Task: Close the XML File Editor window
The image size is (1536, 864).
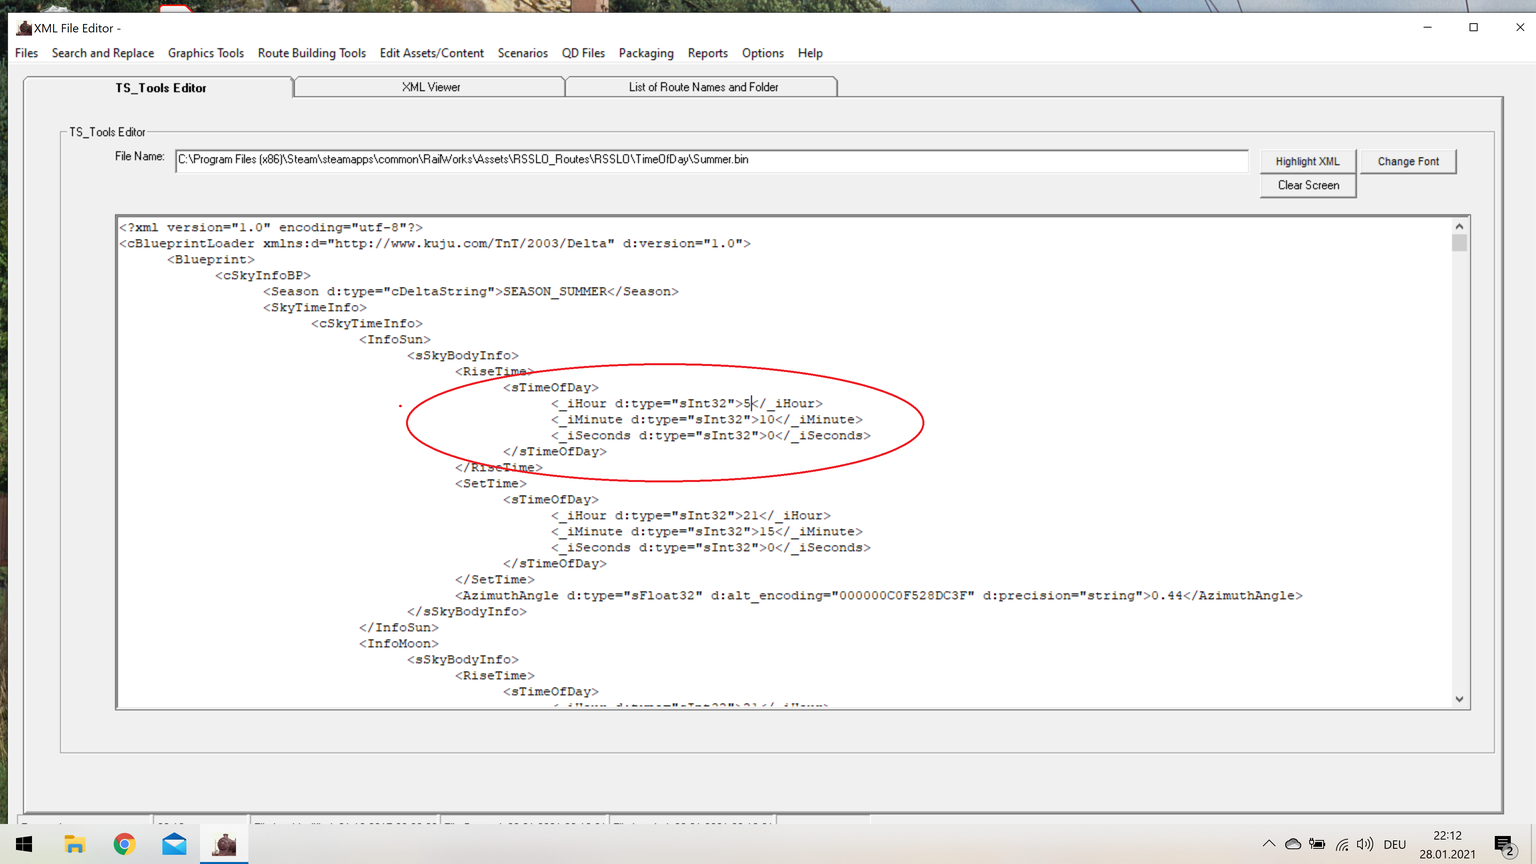Action: (1519, 28)
